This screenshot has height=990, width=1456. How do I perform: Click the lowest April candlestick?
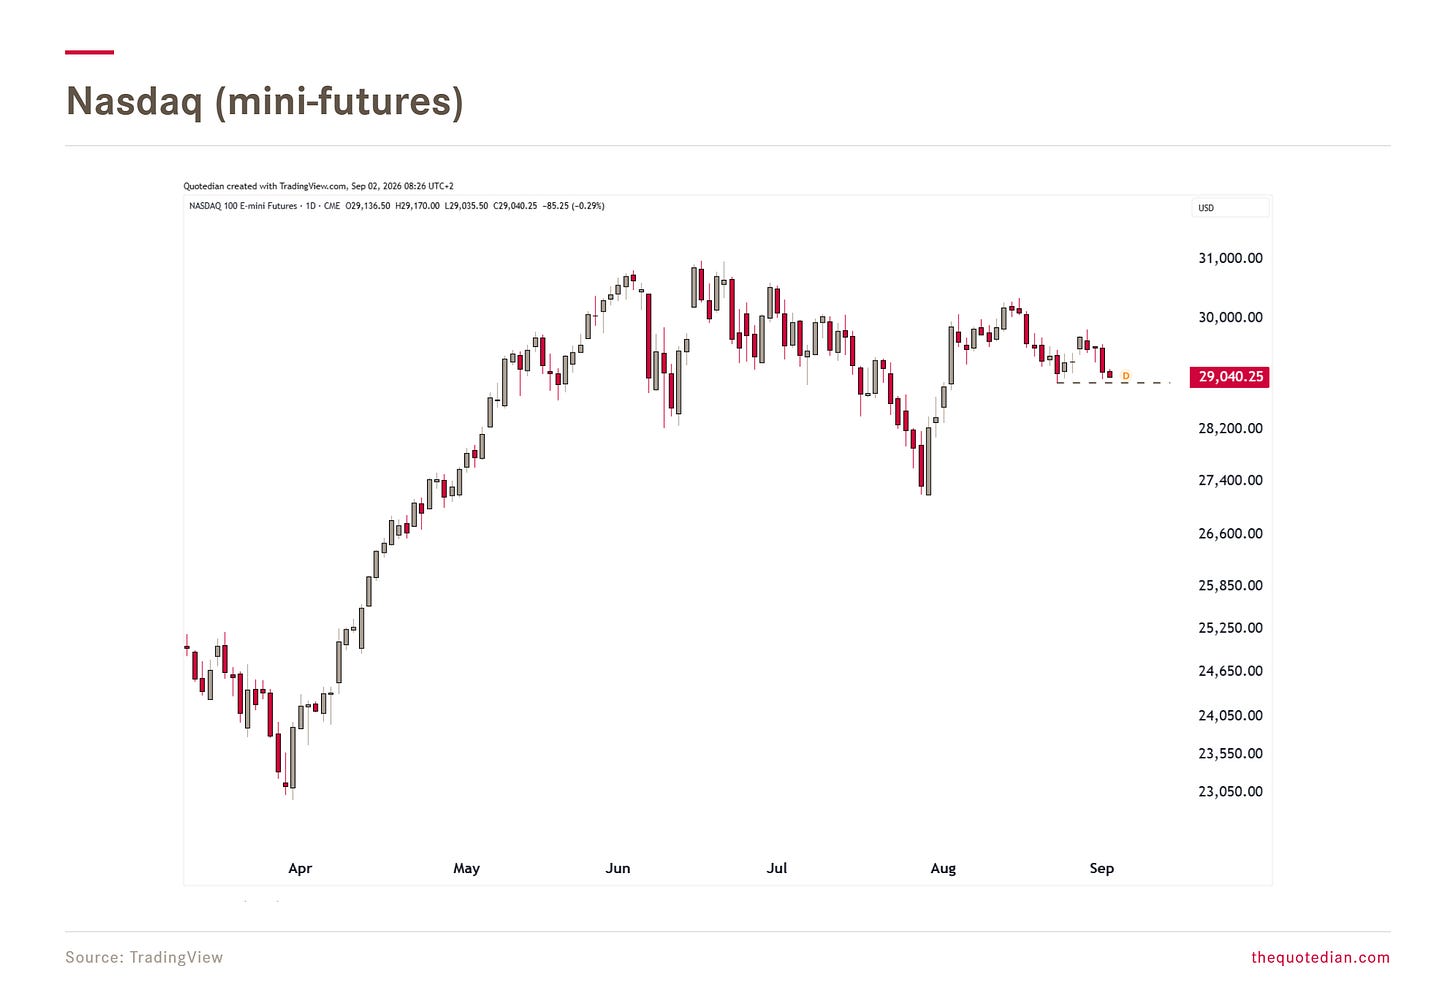[x=293, y=761]
